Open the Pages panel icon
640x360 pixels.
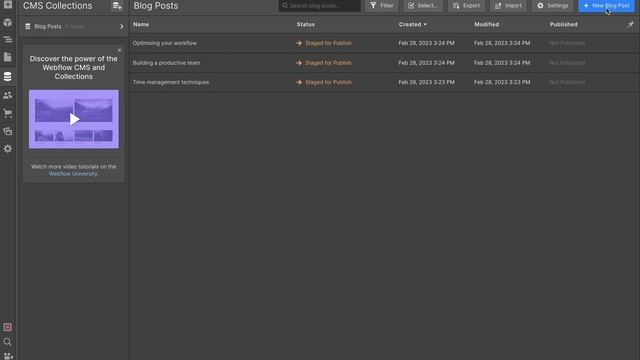[7, 57]
